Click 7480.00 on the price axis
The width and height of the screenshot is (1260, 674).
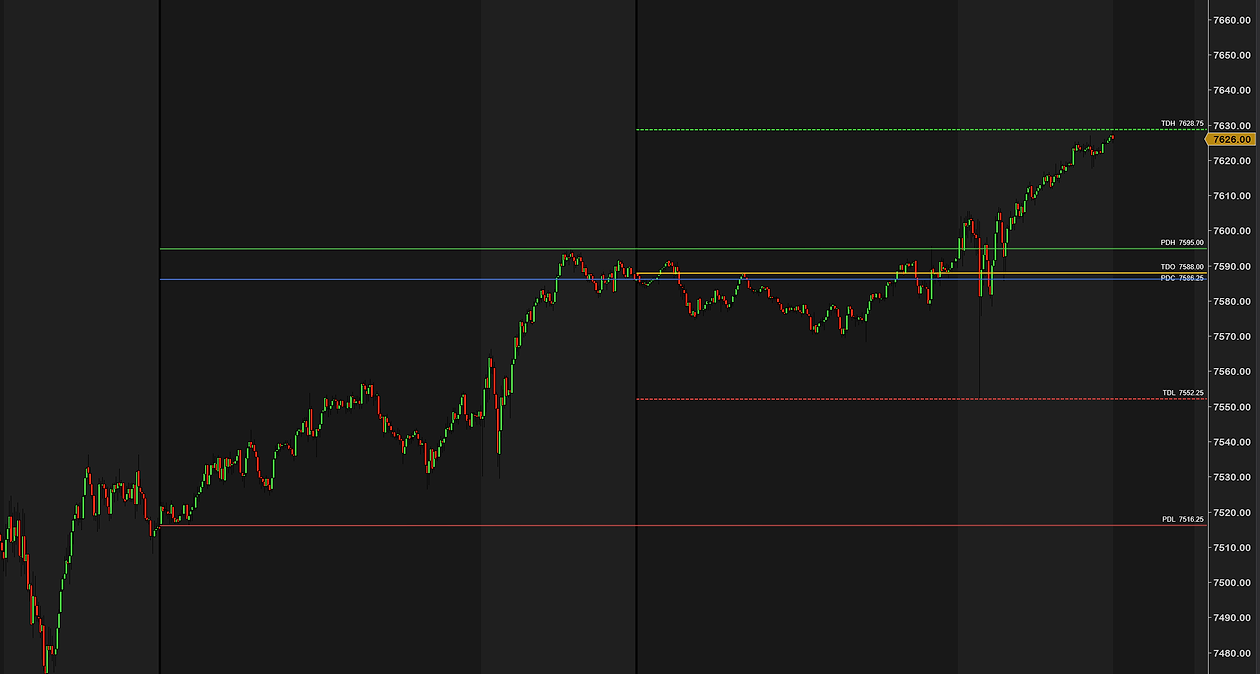pyautogui.click(x=1232, y=654)
